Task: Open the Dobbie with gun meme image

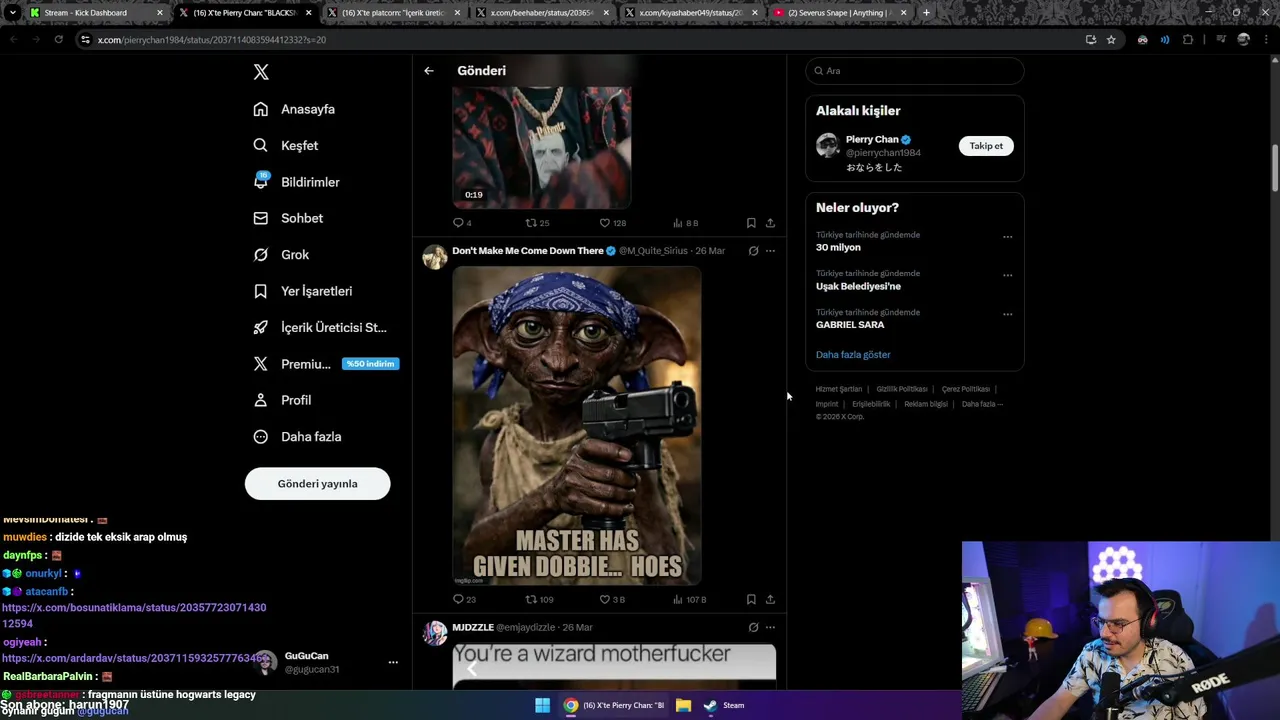Action: click(577, 426)
